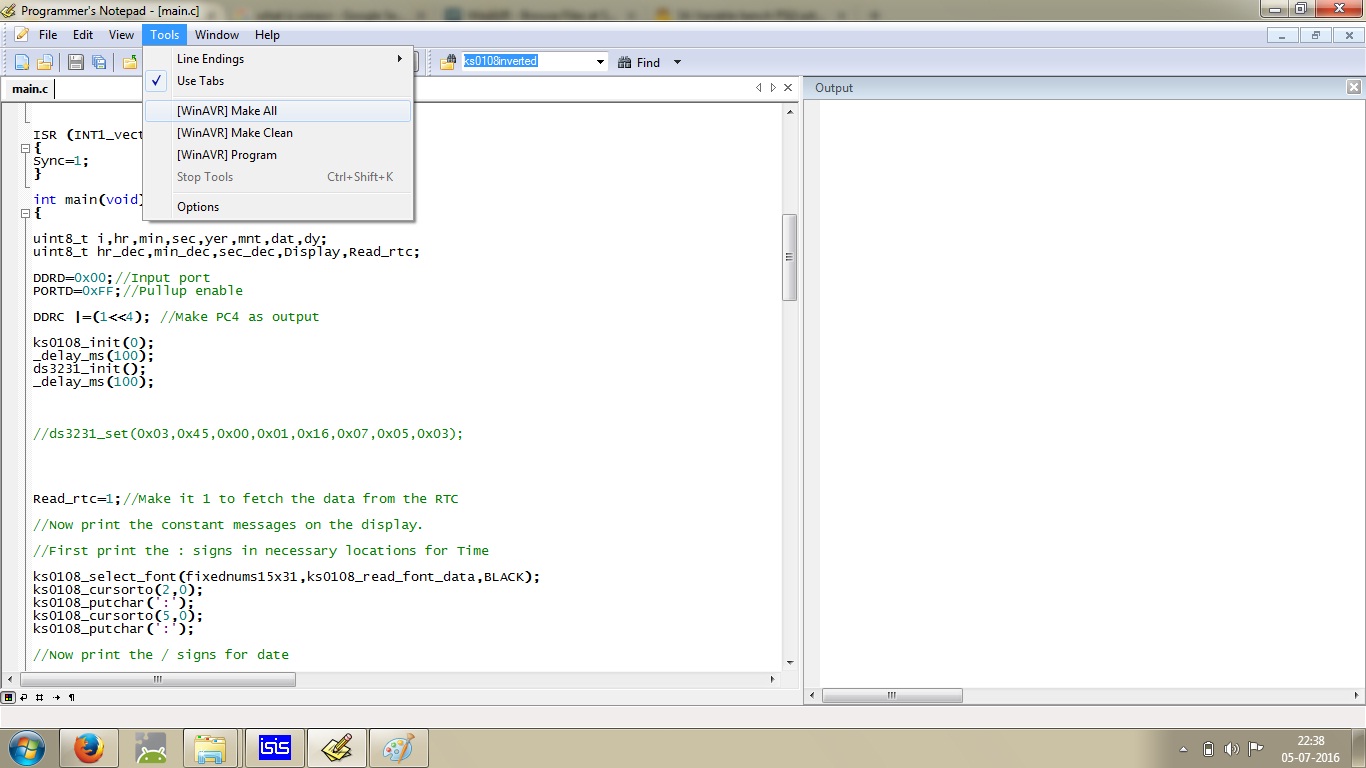Open the ISIS application in the taskbar

[x=274, y=748]
